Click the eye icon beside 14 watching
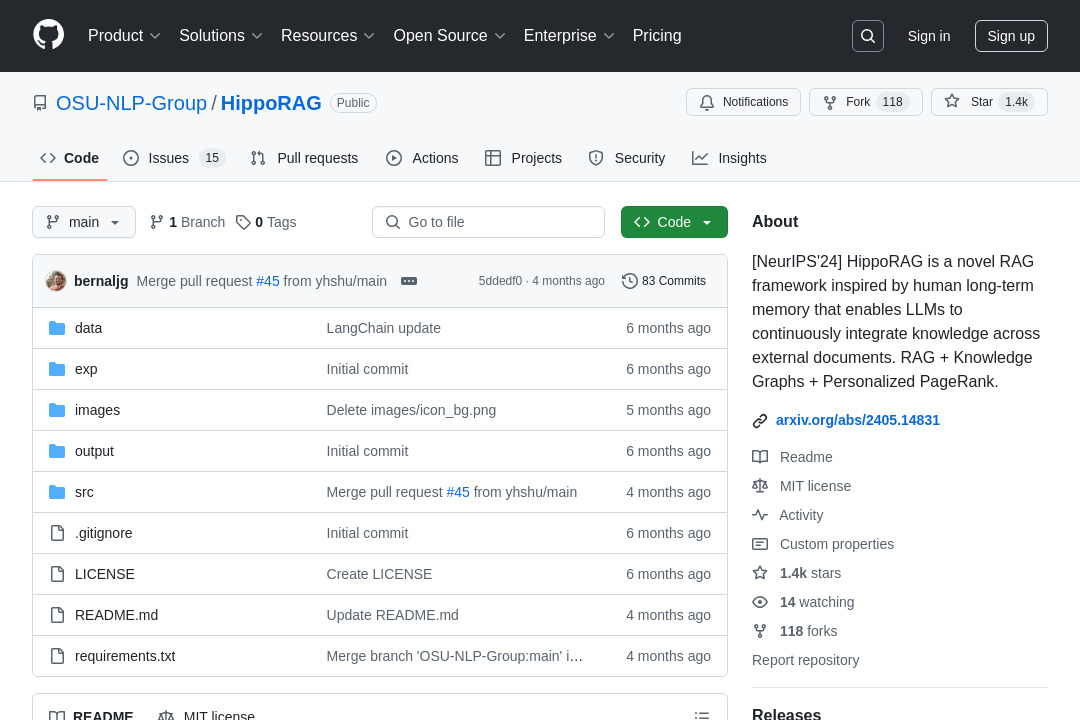The image size is (1080, 720). click(x=760, y=602)
